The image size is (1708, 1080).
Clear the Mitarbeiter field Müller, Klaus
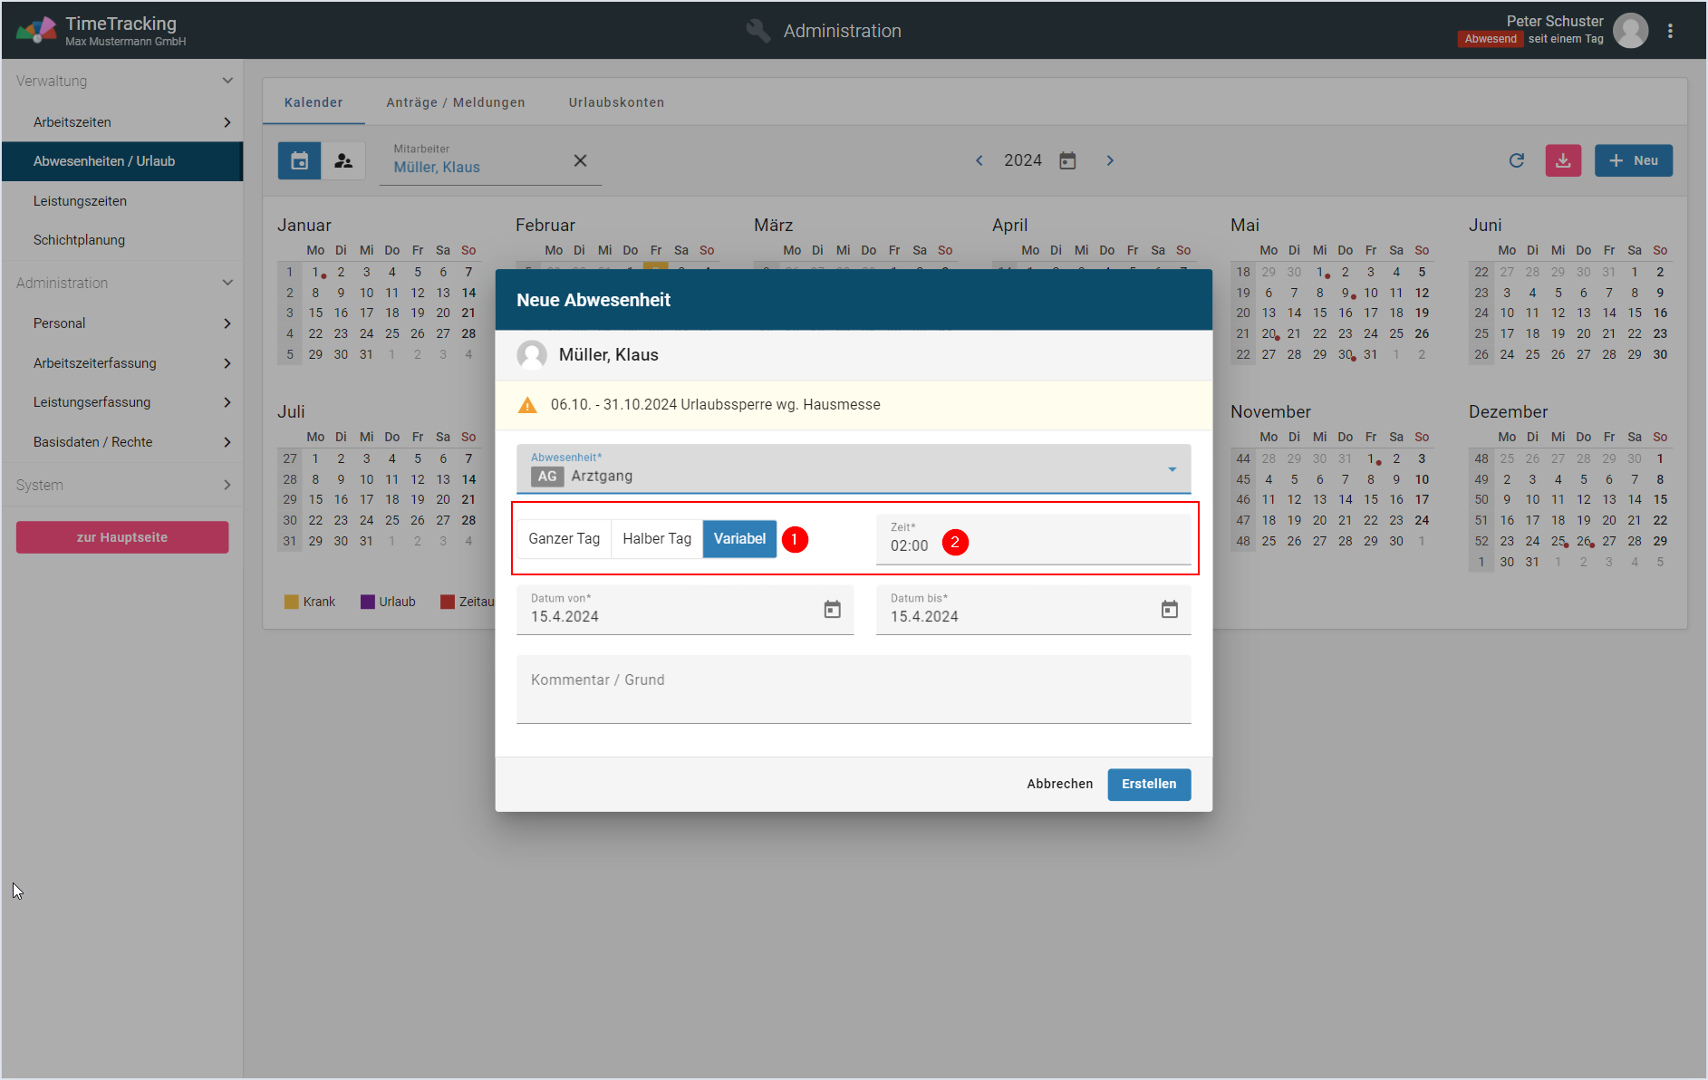tap(580, 161)
